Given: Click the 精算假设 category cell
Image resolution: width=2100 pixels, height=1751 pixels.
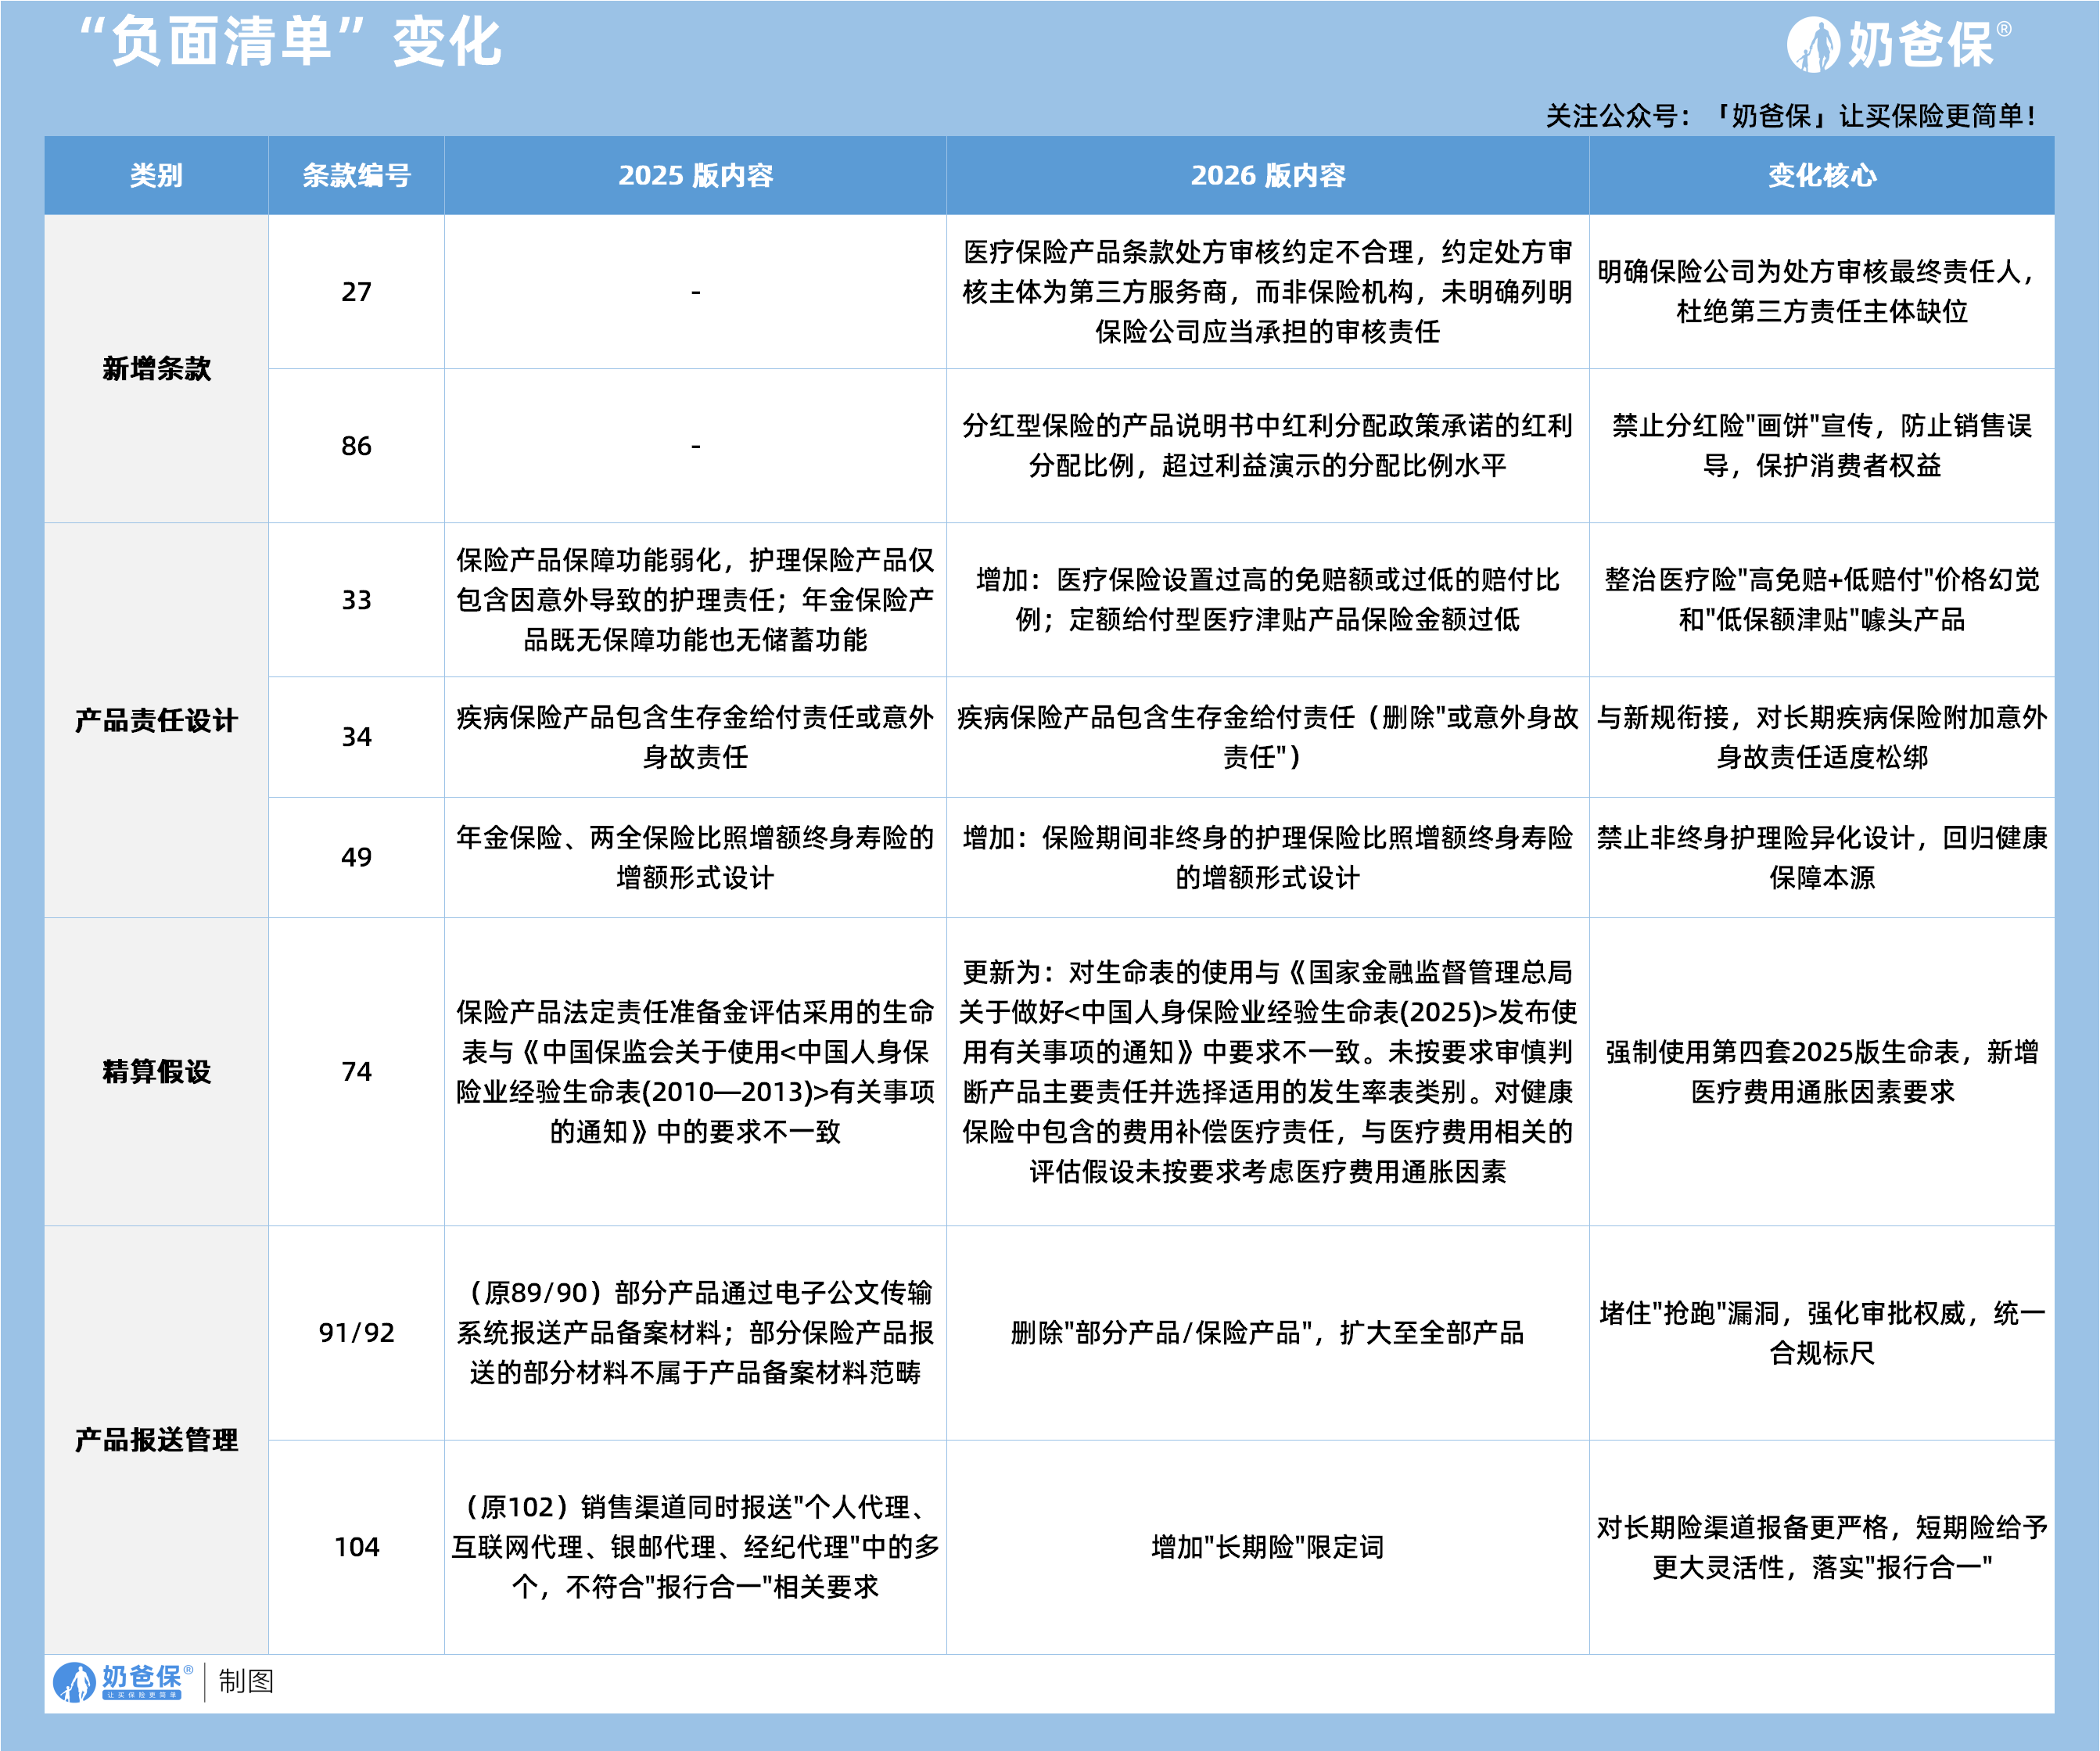Looking at the screenshot, I should (156, 1072).
